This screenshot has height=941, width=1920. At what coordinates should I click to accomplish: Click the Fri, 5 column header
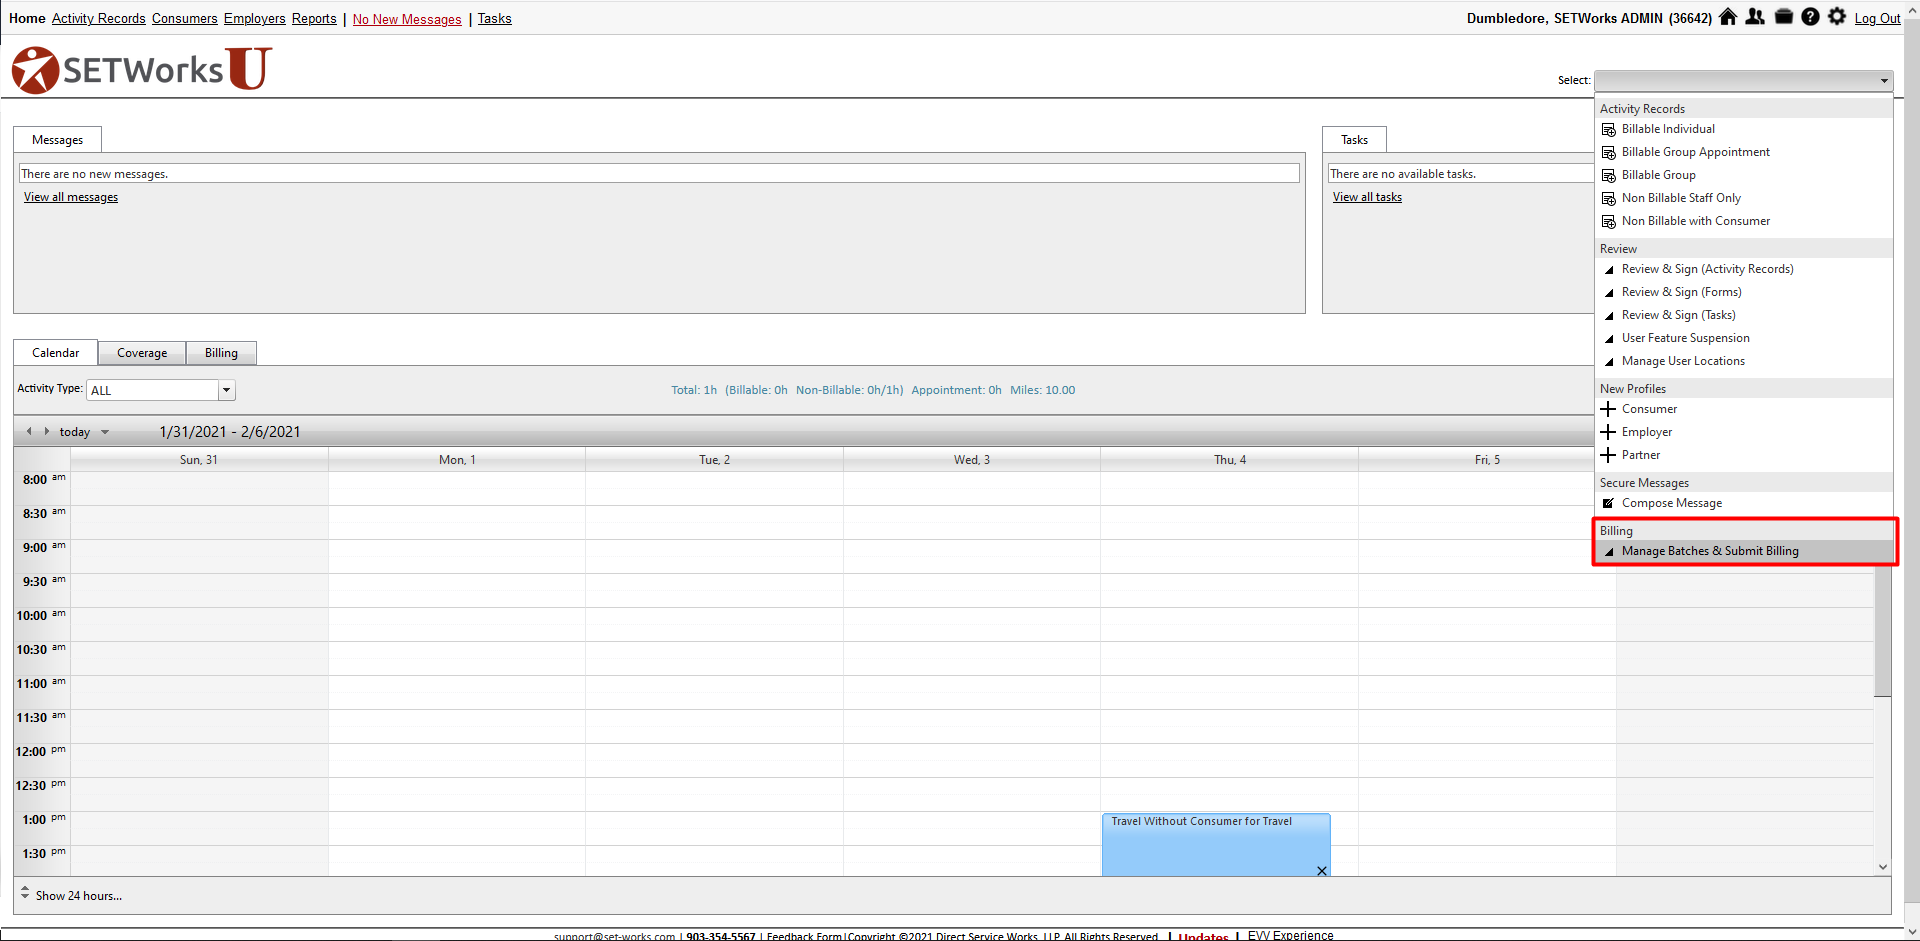(x=1487, y=460)
